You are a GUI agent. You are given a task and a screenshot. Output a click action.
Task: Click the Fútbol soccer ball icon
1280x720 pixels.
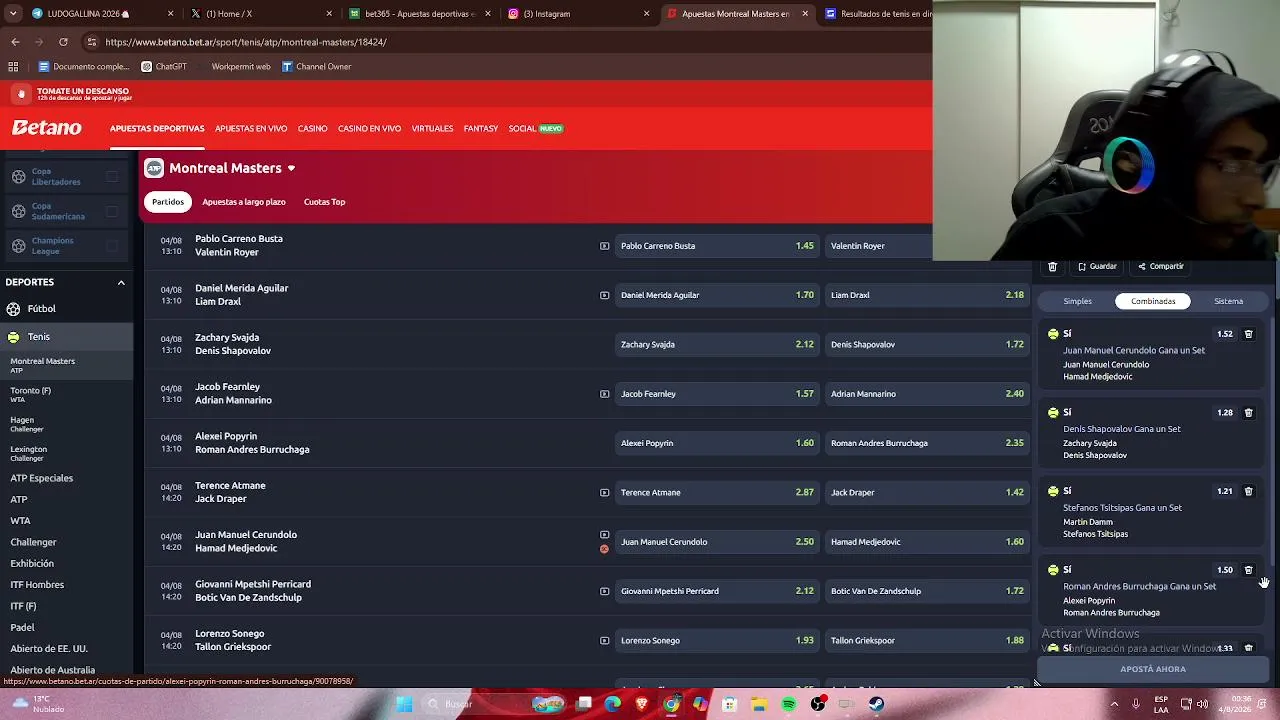pyautogui.click(x=13, y=309)
